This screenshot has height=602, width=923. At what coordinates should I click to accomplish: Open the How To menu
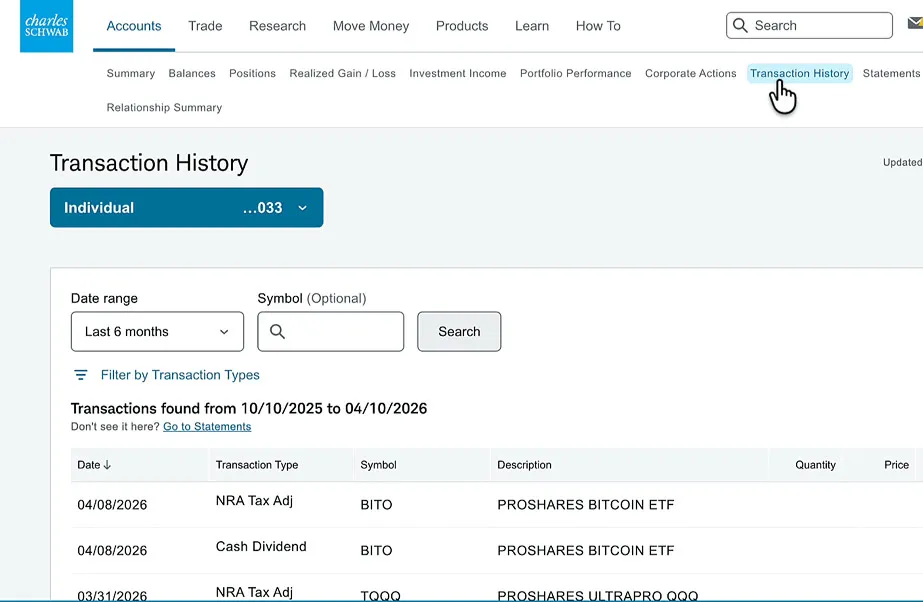(x=598, y=26)
